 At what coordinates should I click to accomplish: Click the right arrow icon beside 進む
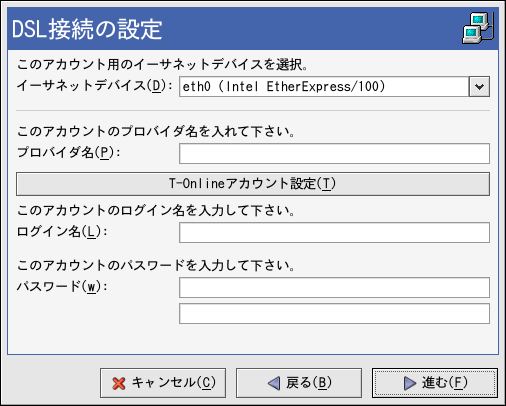click(x=410, y=383)
